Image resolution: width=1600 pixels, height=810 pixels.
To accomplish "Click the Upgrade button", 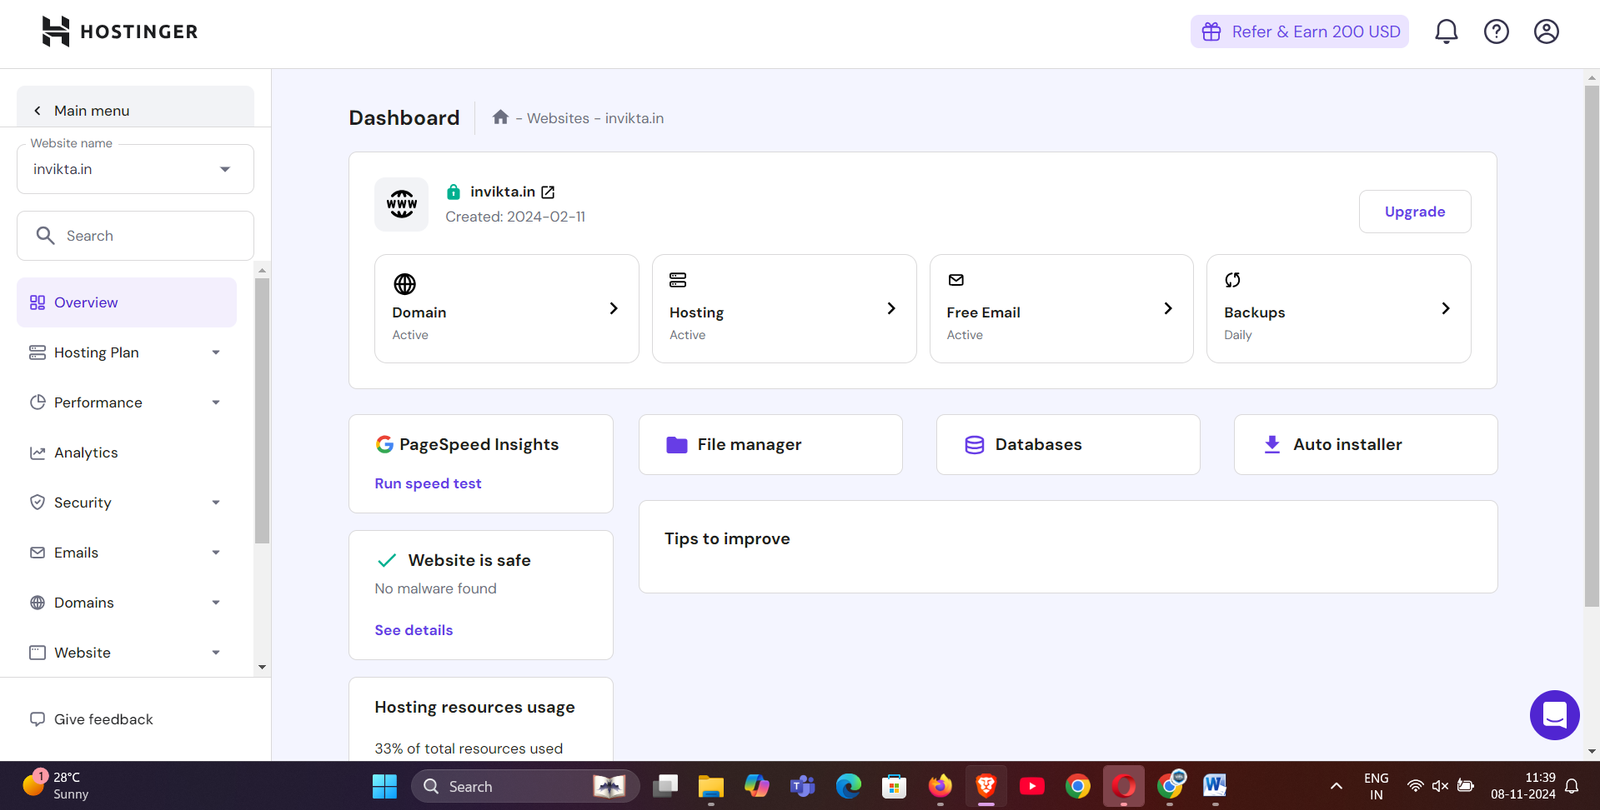I will pos(1414,211).
